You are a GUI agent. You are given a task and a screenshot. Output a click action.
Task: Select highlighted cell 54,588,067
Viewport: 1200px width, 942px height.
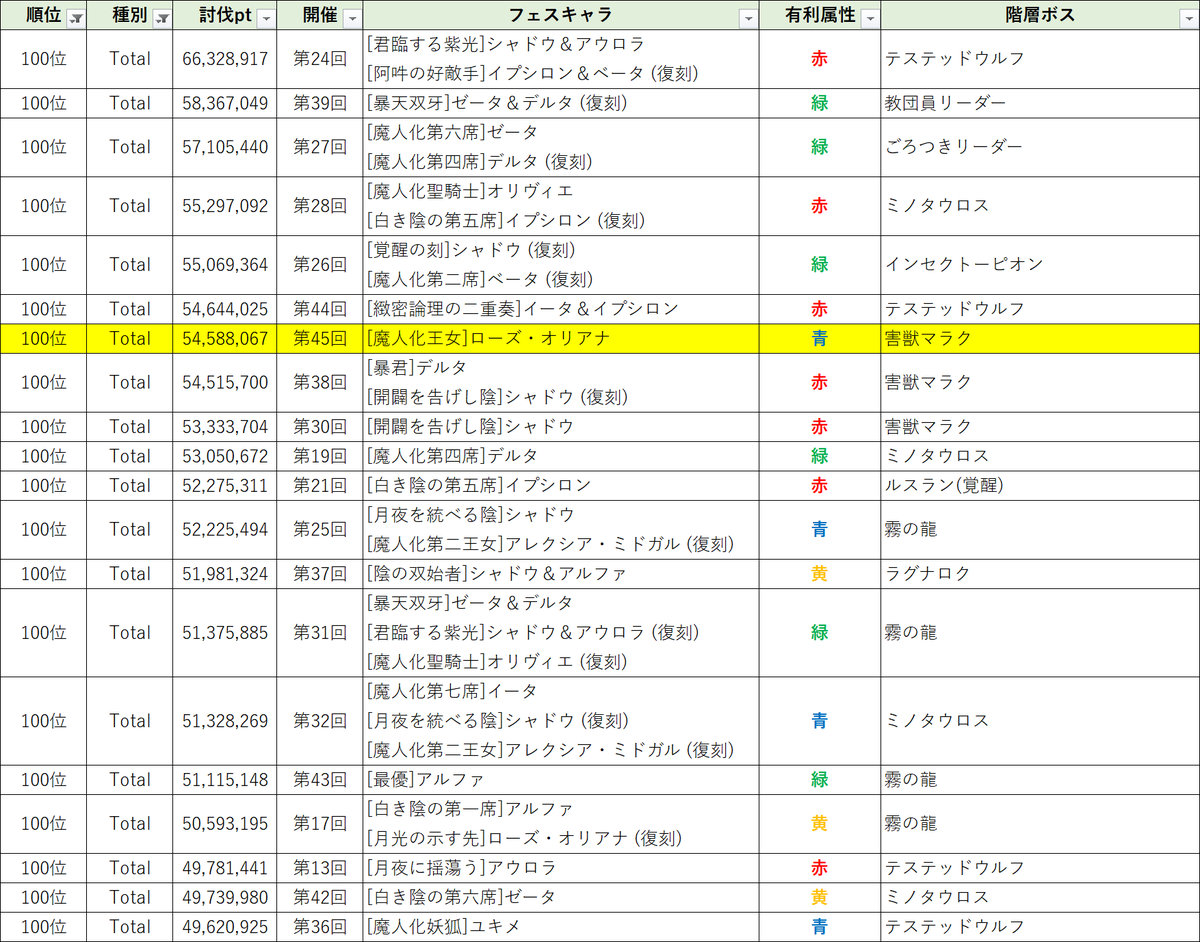(x=225, y=338)
